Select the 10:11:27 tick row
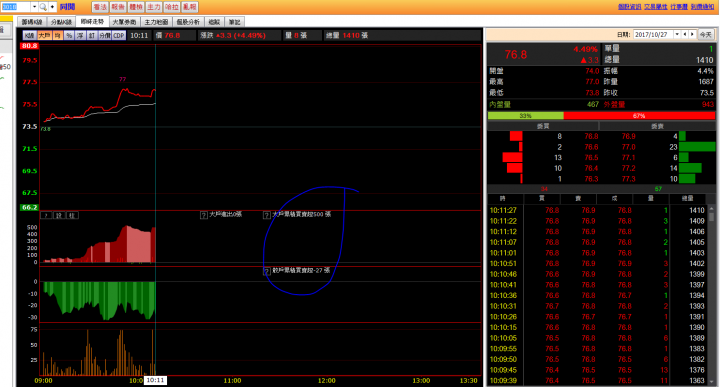The image size is (720, 387). [597, 210]
